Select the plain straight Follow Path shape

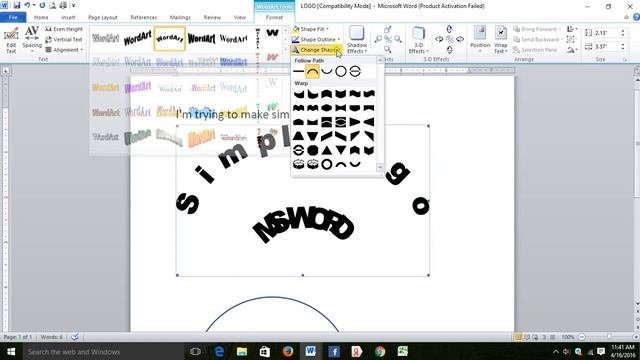(299, 71)
